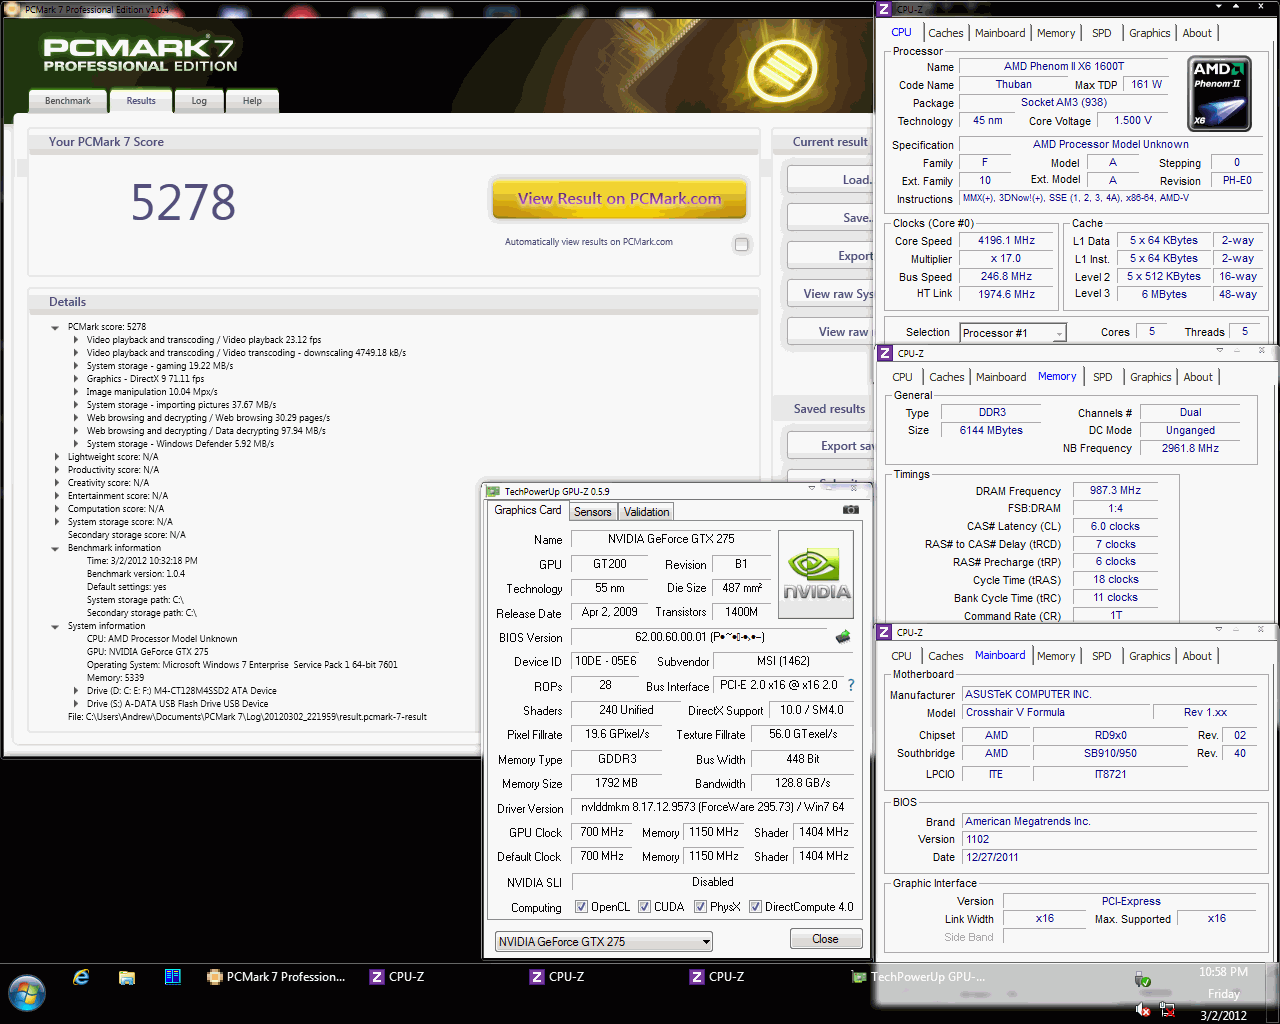Click the yellow PCMark 7 emblem in the header

[x=783, y=71]
